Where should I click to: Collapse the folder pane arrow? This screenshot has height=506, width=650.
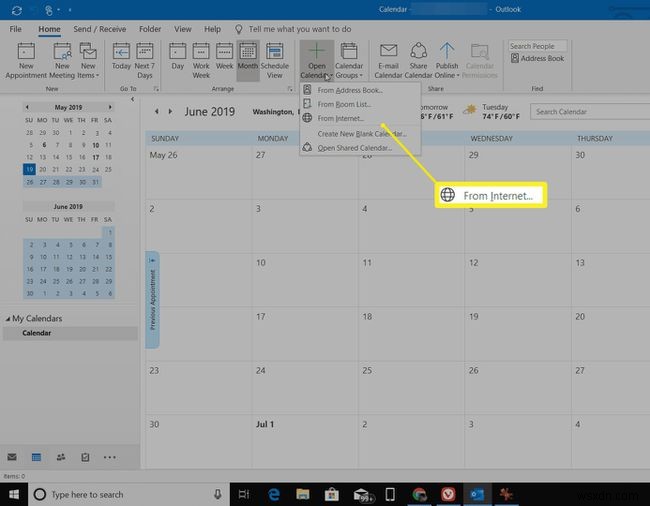click(132, 99)
